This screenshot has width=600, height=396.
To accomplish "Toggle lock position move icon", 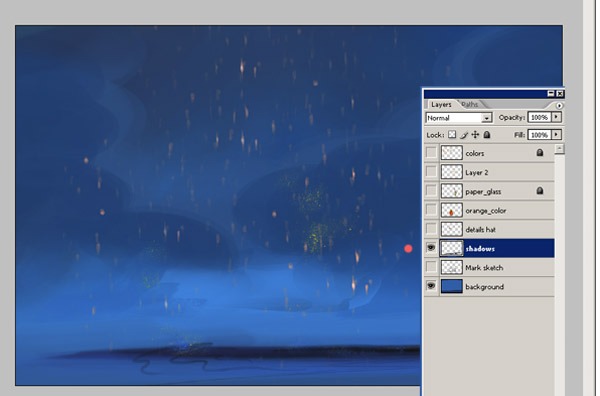I will (x=475, y=135).
